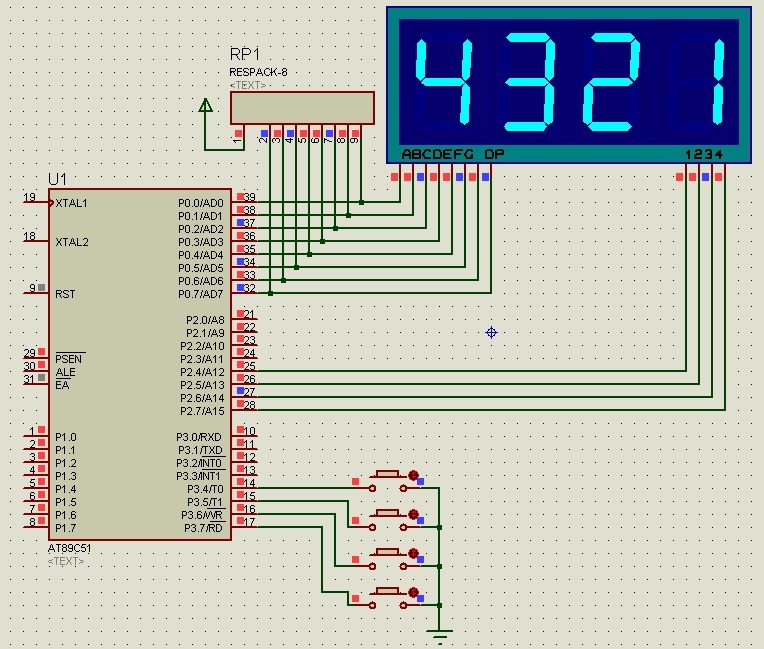Click the 1234 digit-select label on the display
Screen dimensions: 764x649
[x=704, y=154]
